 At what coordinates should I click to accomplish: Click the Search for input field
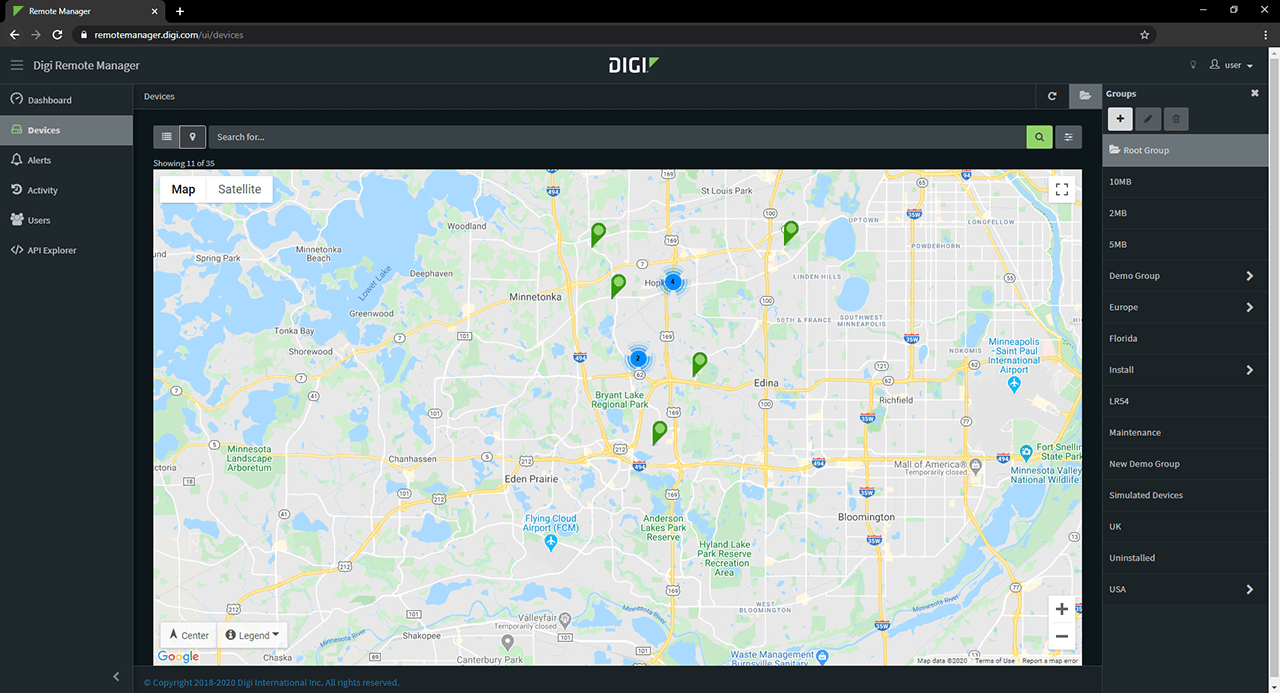(615, 137)
